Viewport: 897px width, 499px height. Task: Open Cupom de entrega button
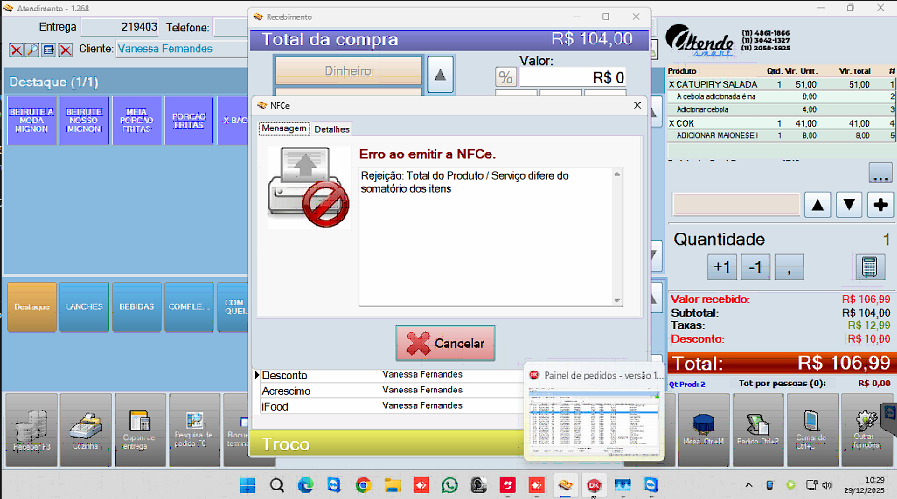[x=139, y=430]
